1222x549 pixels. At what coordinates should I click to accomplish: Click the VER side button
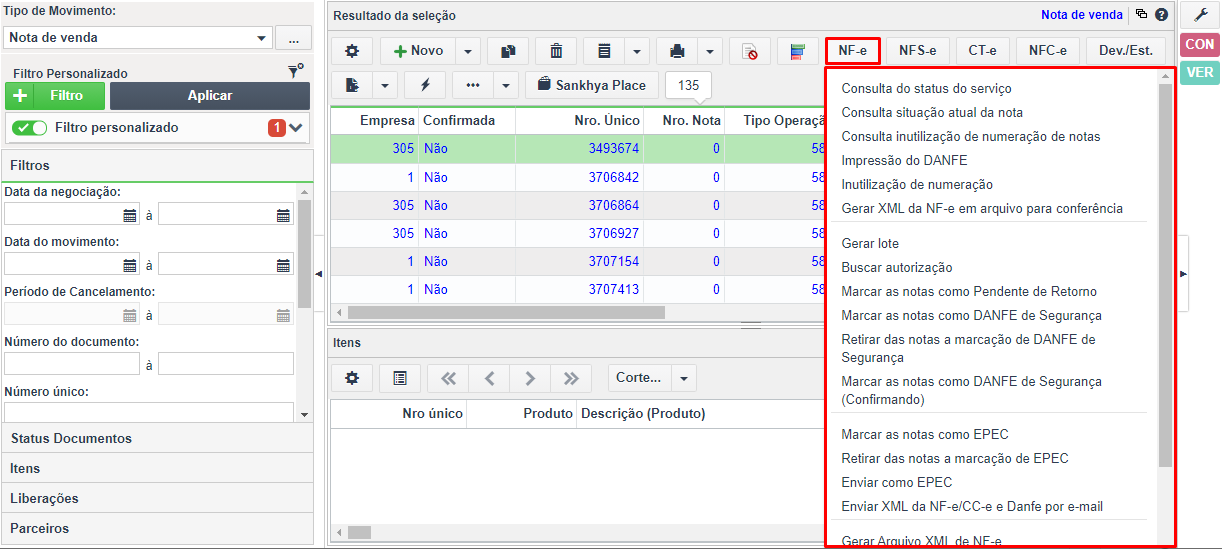[1200, 73]
